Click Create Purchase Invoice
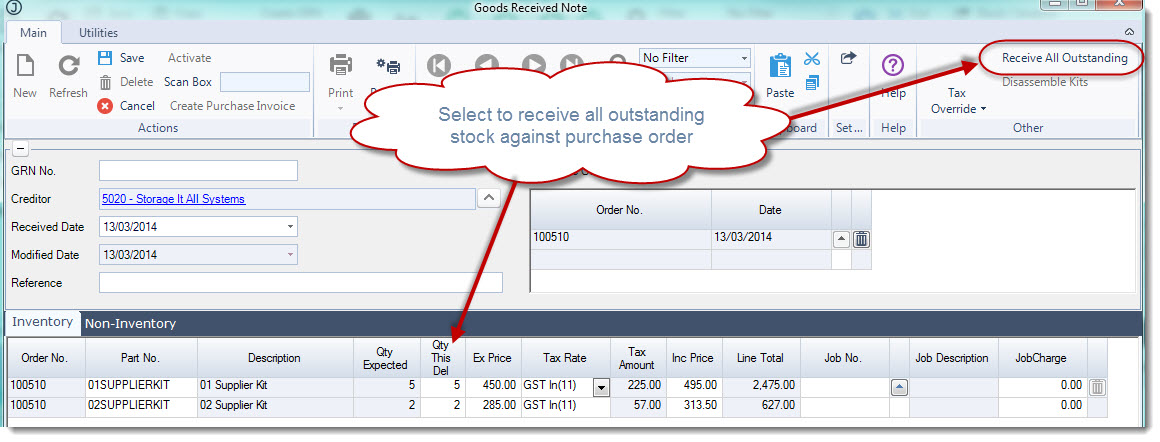The height and width of the screenshot is (442, 1160). point(232,106)
